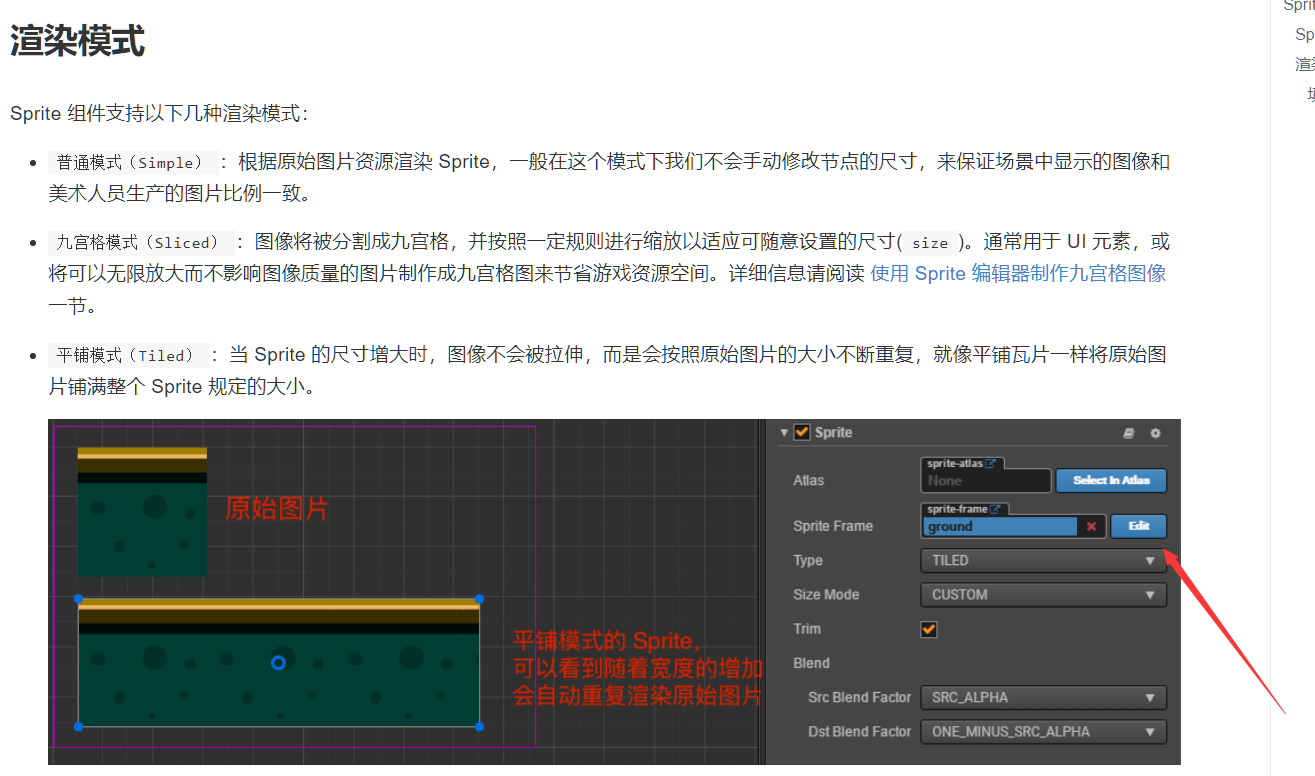The height and width of the screenshot is (776, 1315).
Task: Toggle the Trim checkbox
Action: coord(929,629)
